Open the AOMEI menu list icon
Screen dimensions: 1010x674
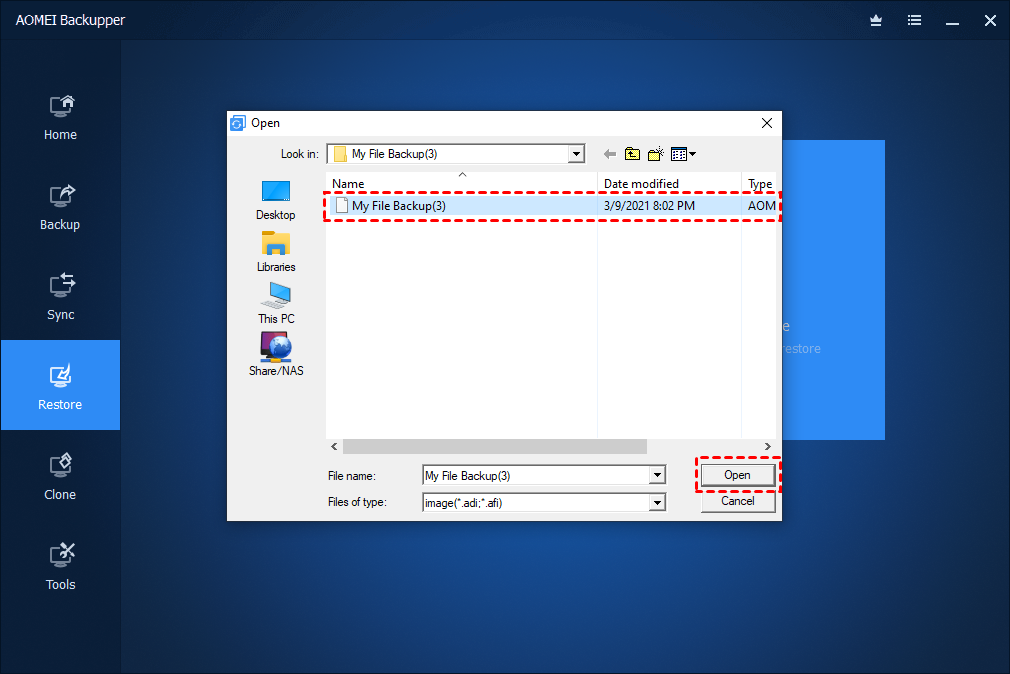(x=914, y=21)
